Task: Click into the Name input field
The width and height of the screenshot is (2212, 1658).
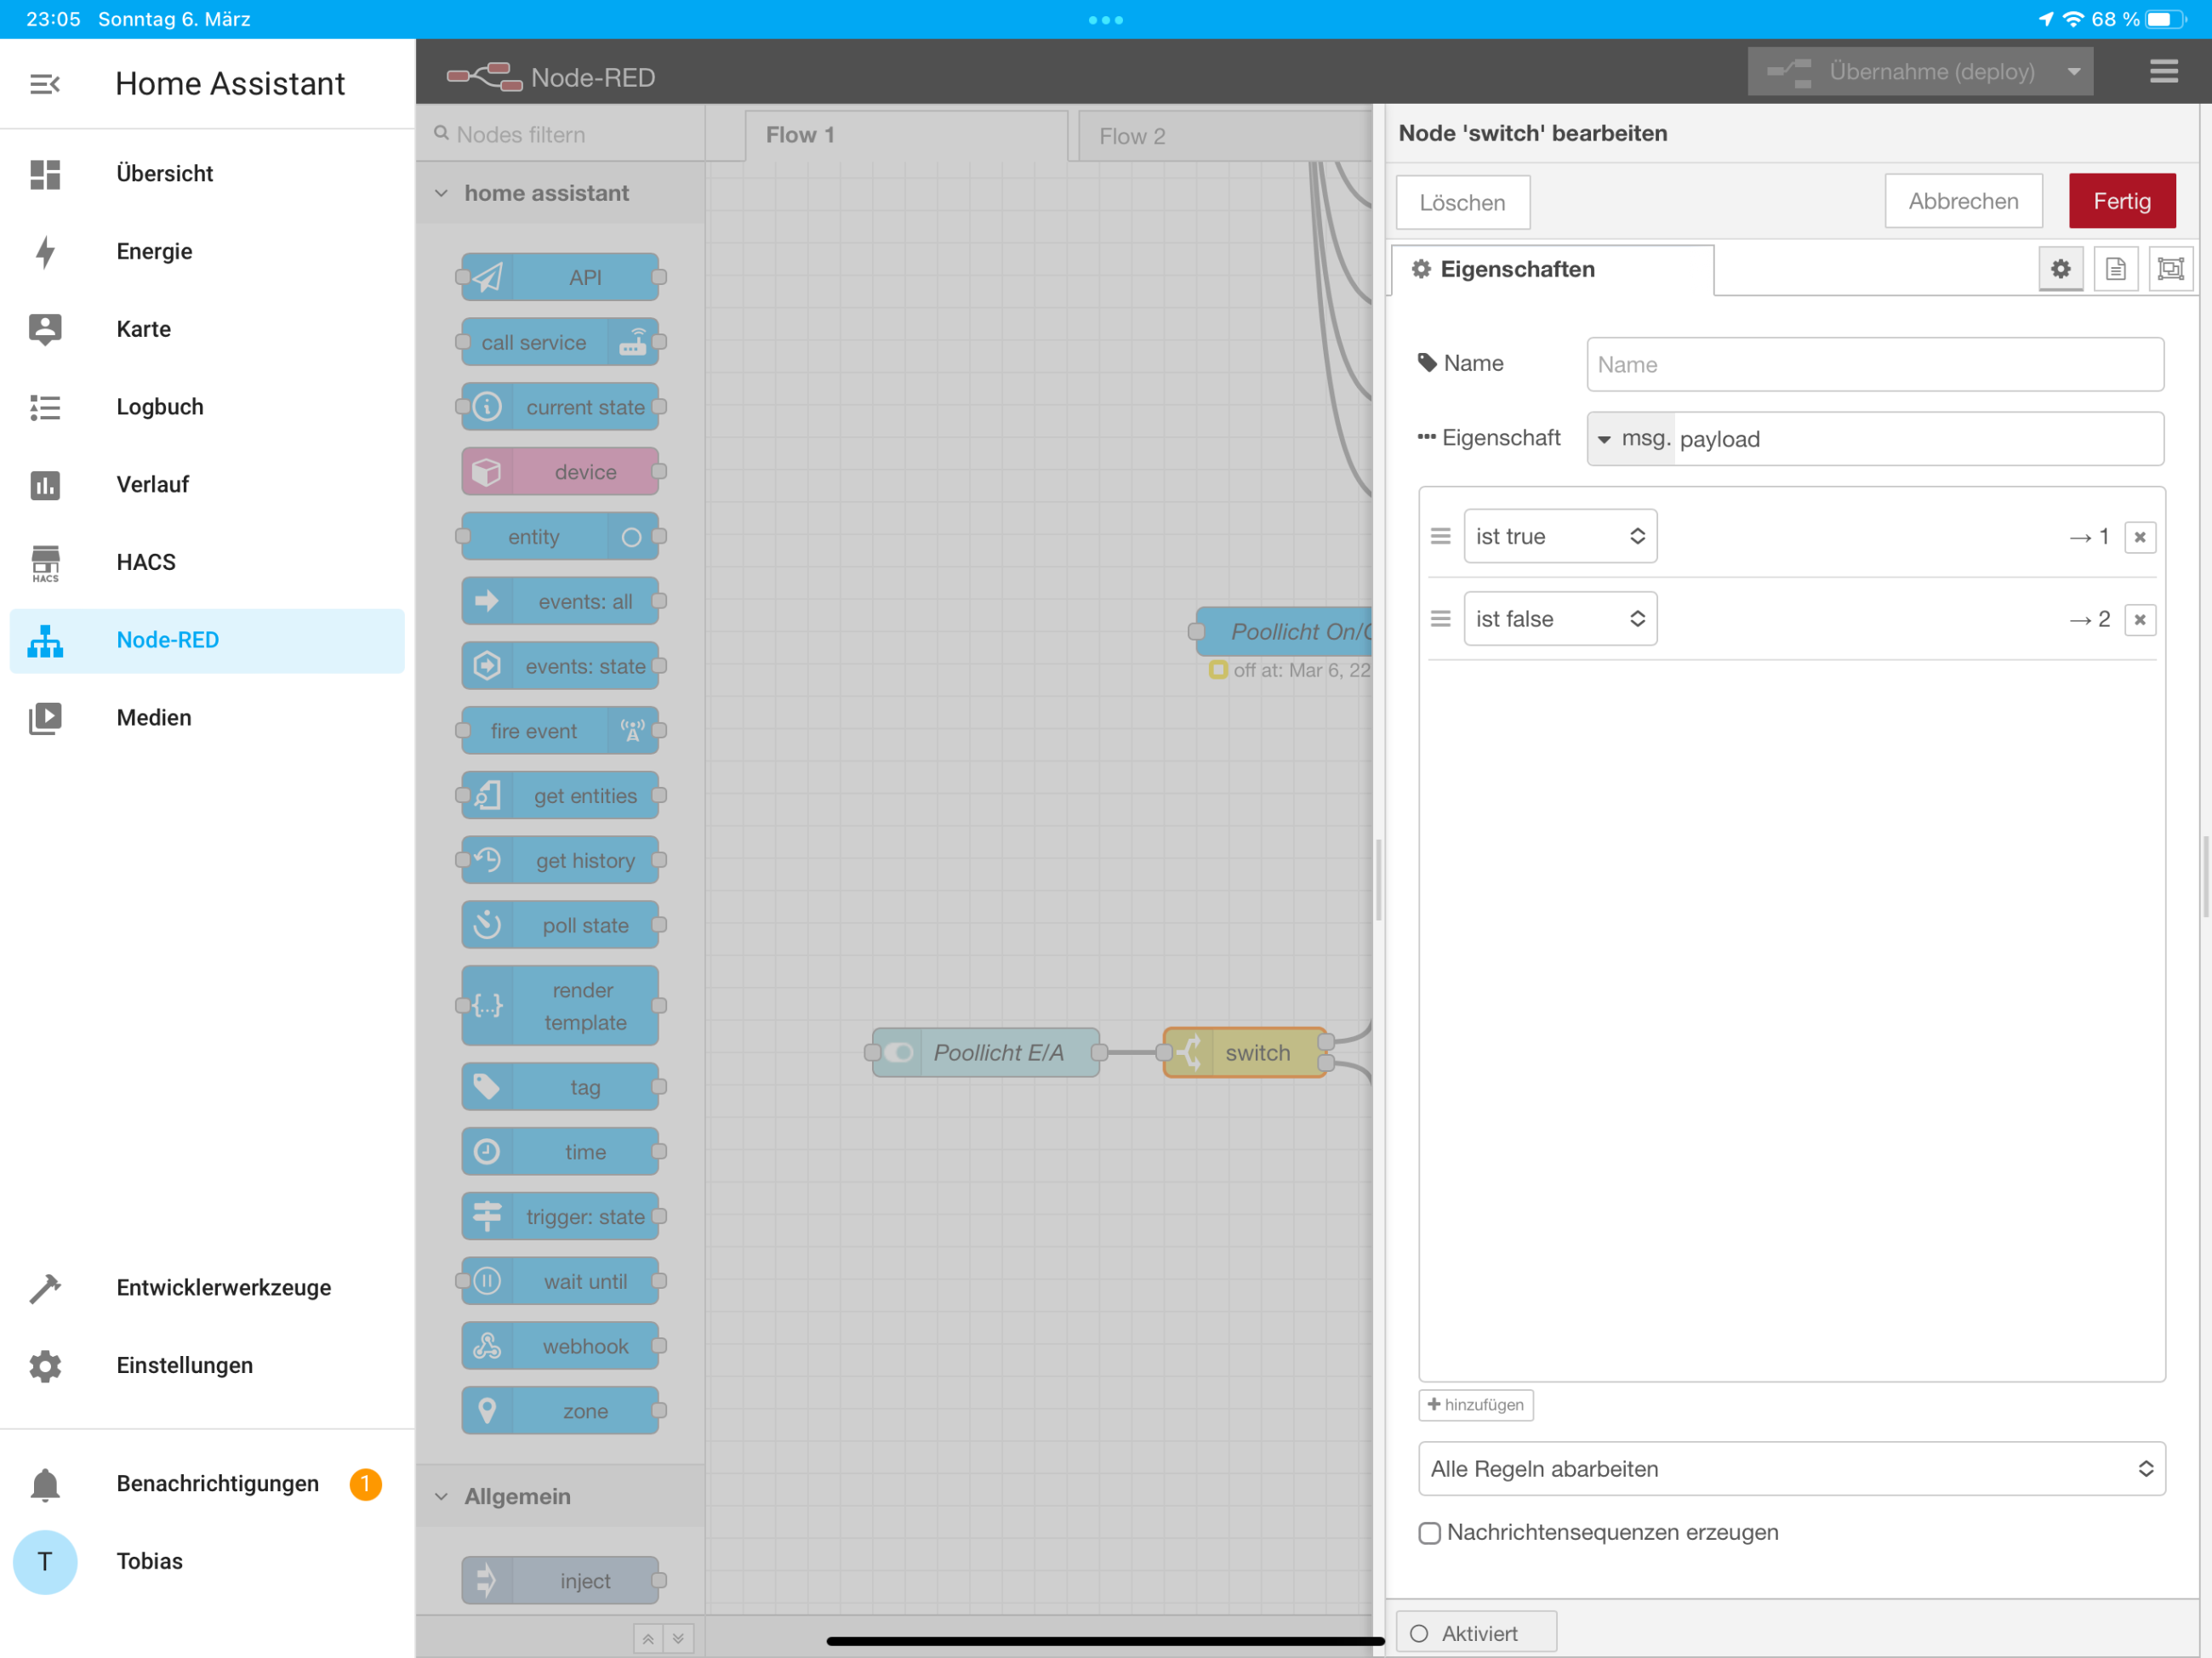Action: click(1875, 365)
